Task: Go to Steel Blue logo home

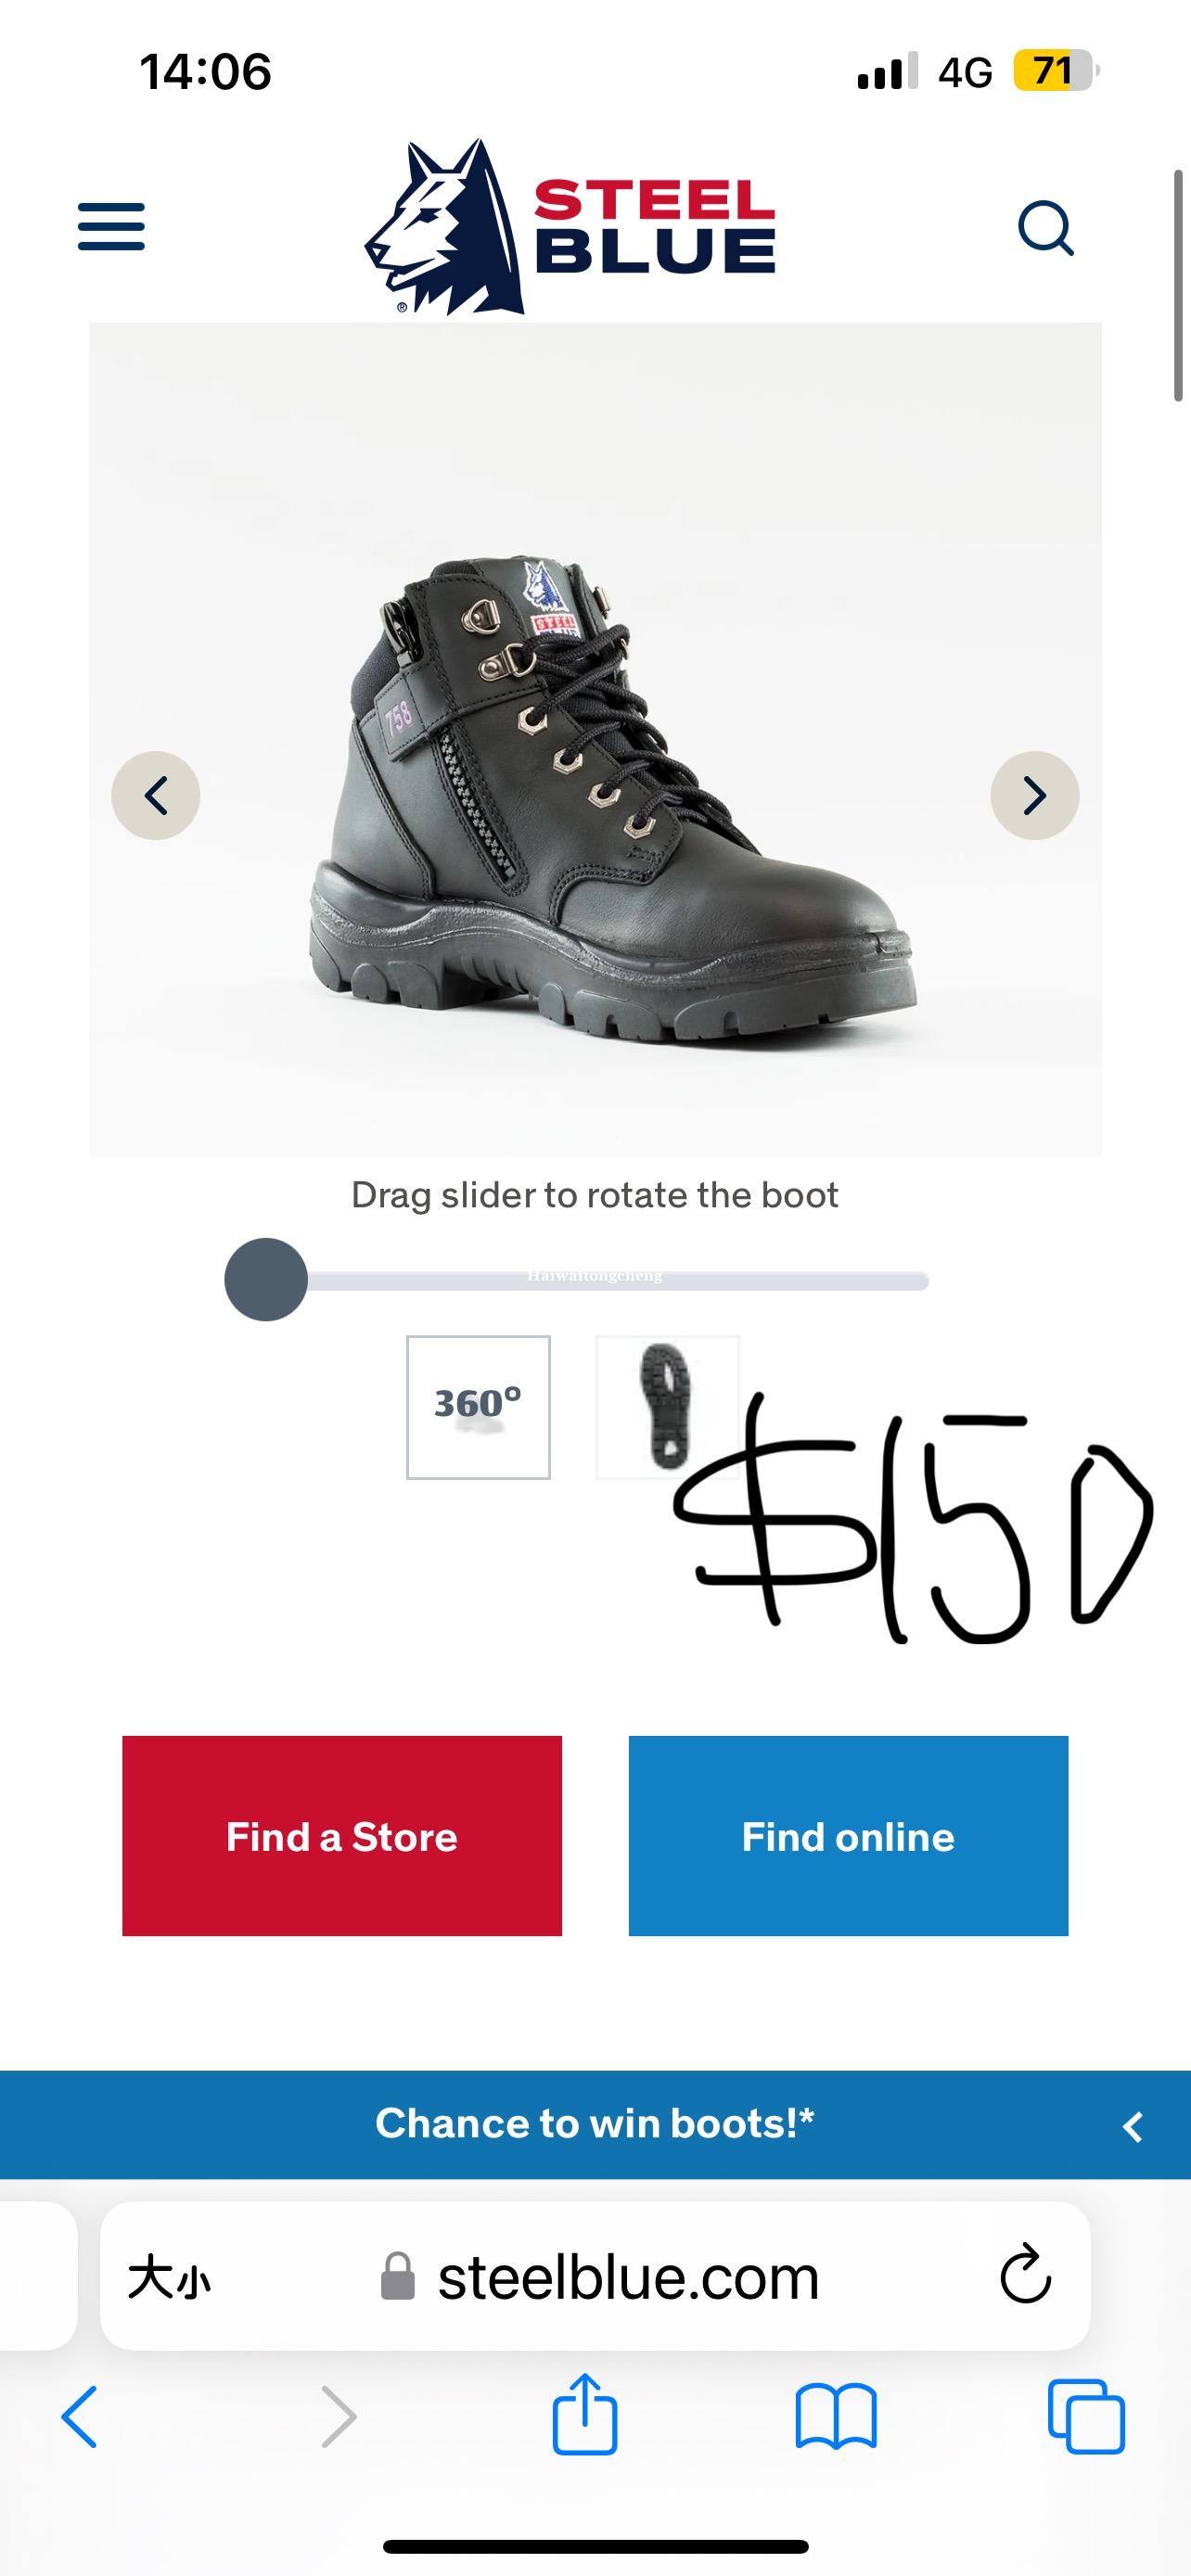Action: tap(569, 227)
